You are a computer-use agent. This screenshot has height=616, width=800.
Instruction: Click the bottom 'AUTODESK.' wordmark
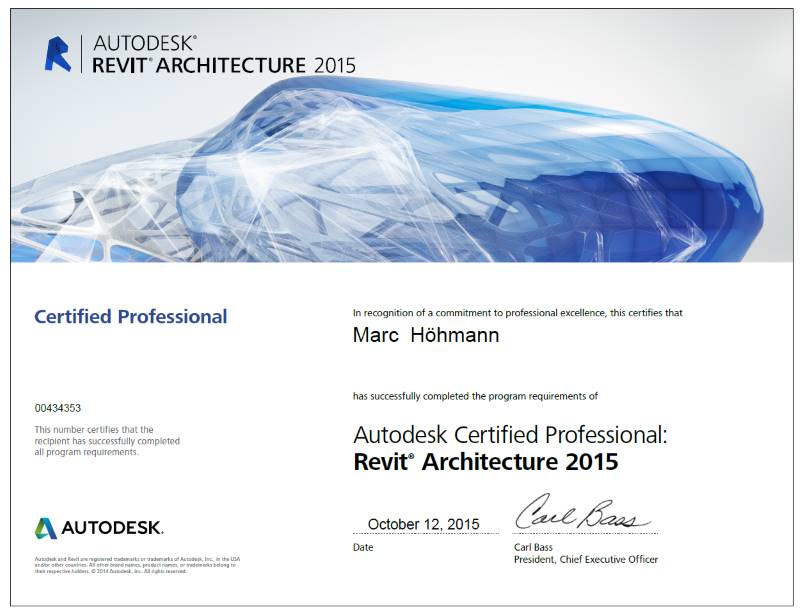click(x=112, y=528)
